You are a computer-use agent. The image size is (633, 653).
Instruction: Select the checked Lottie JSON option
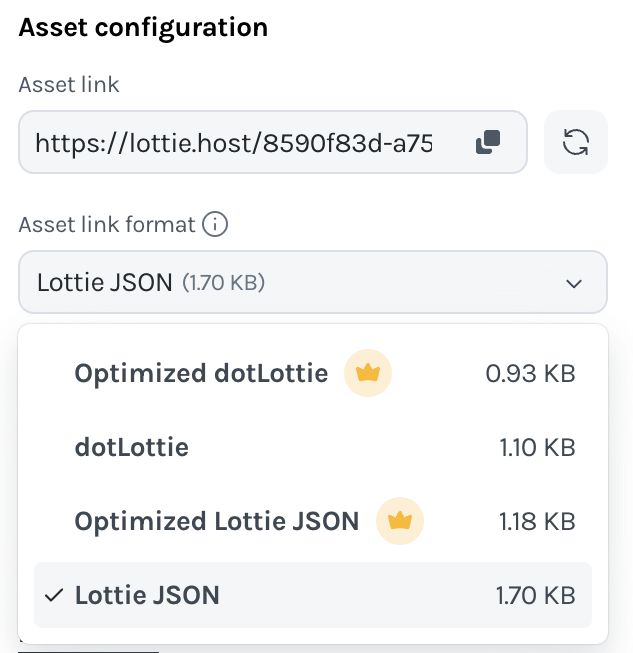click(313, 595)
